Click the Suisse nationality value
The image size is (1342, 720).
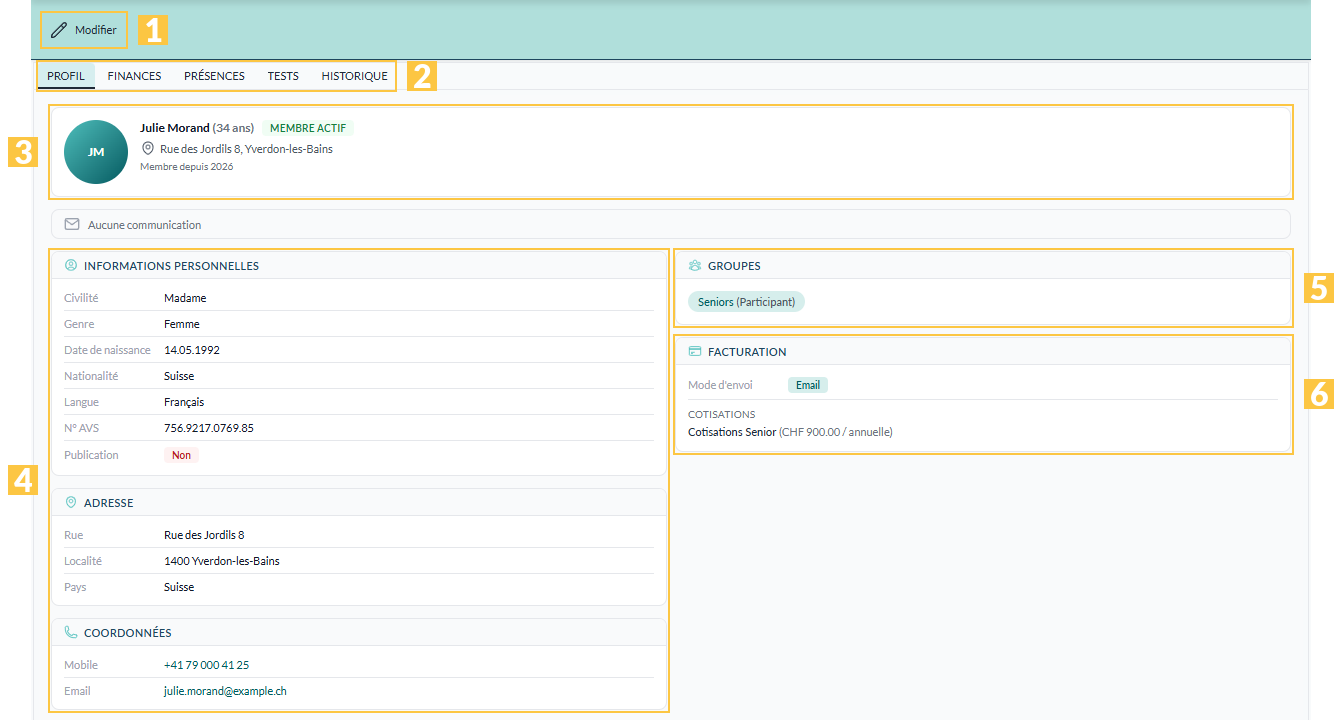tap(179, 376)
